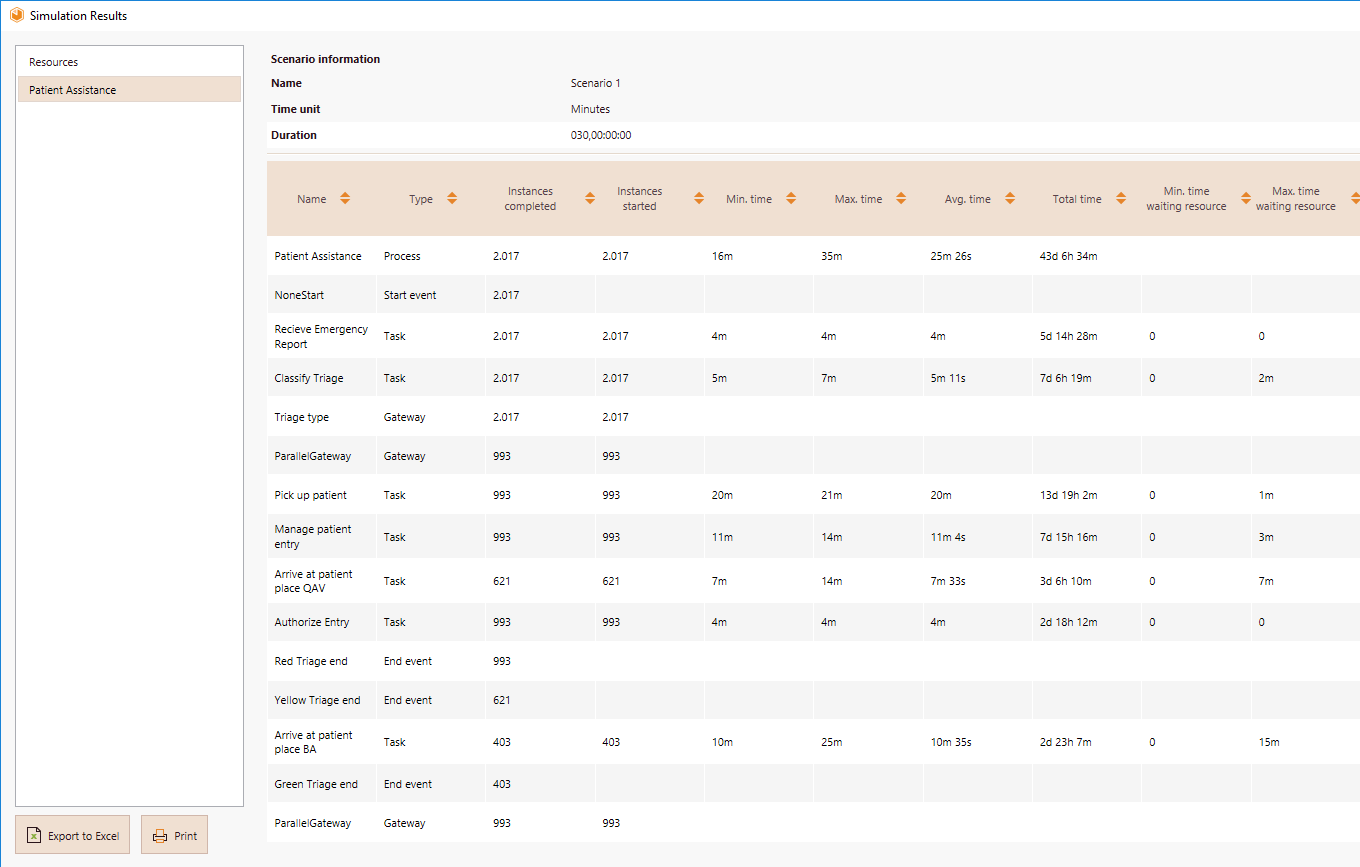This screenshot has height=867, width=1360.
Task: Sort by Type column arrows
Action: [452, 198]
